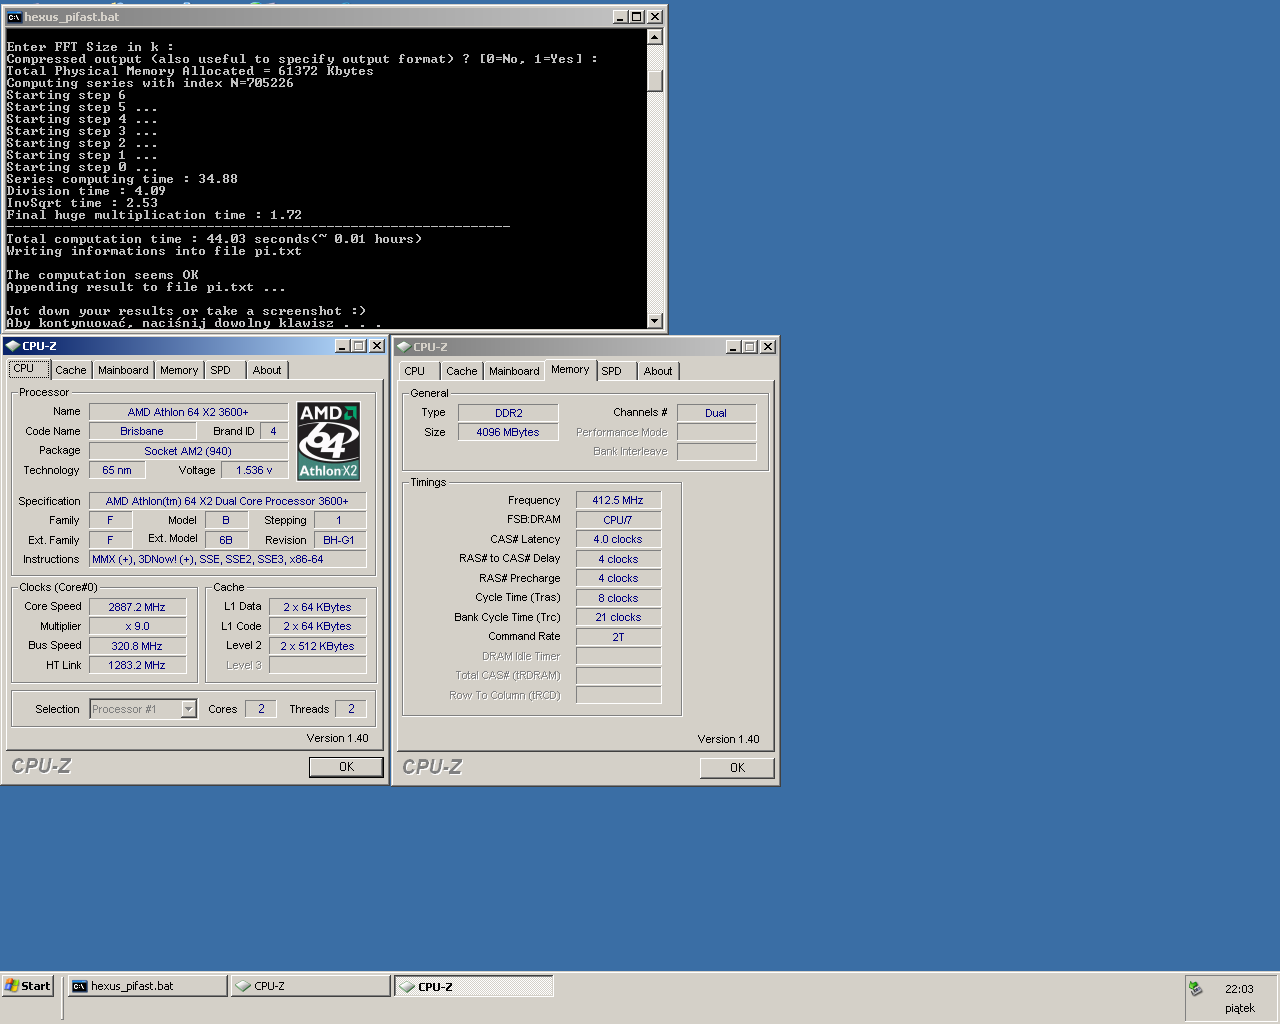Viewport: 1280px width, 1024px height.
Task: Click memory Frequency value 412.5 MHz
Action: point(618,500)
